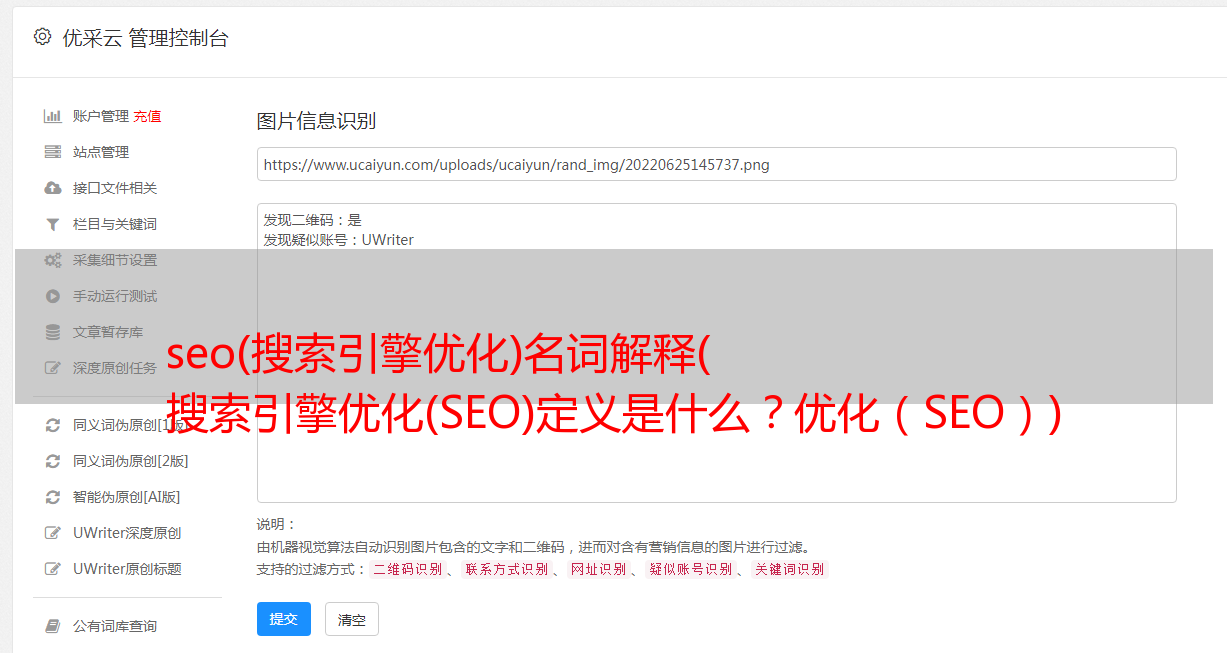1227x653 pixels.
Task: Click the 疑似账号识别 filter tag
Action: tap(690, 569)
